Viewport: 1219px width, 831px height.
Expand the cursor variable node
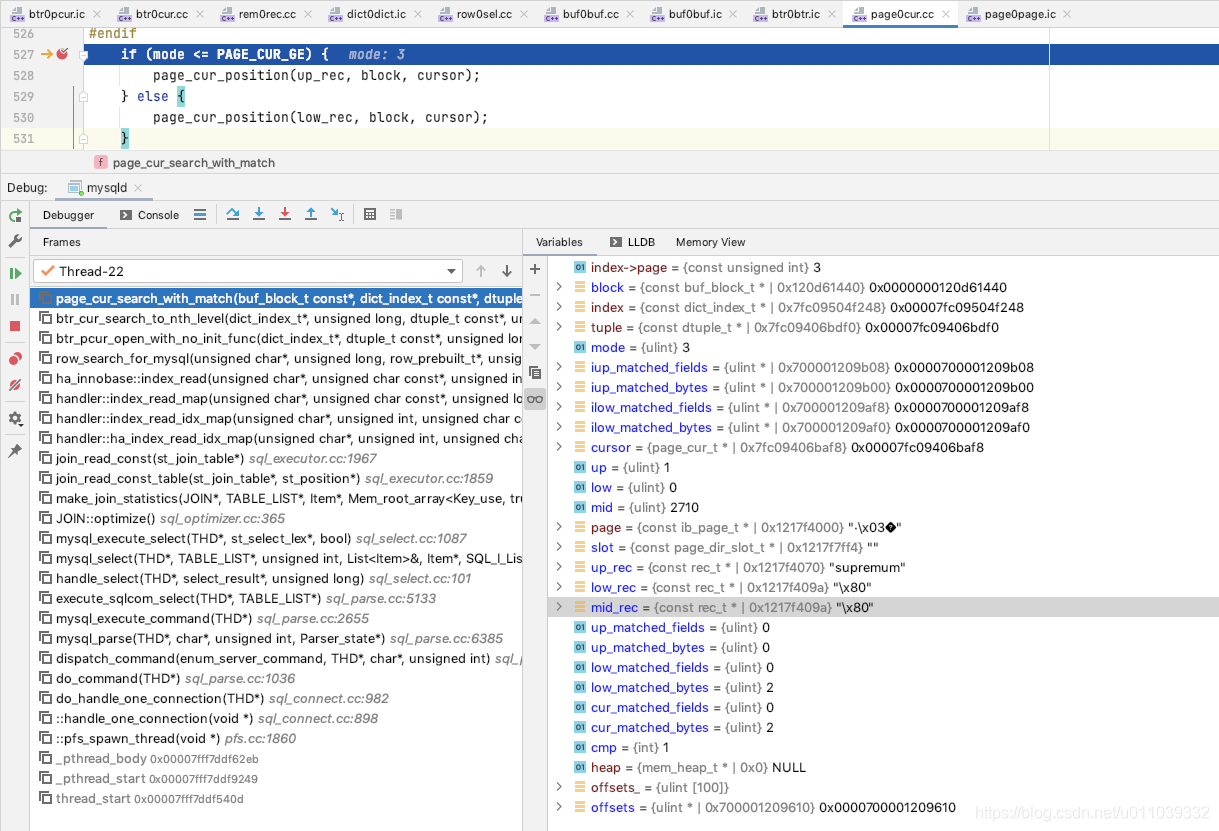coord(559,447)
